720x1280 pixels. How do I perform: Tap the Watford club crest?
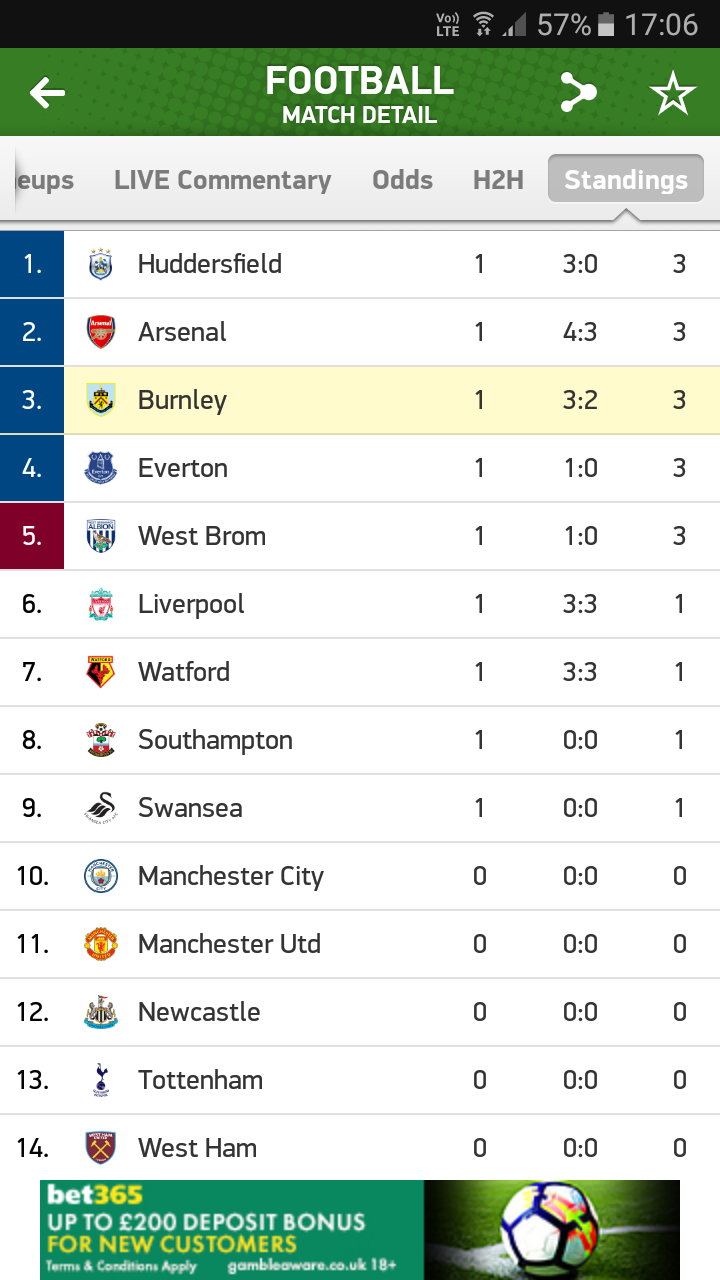[x=101, y=672]
